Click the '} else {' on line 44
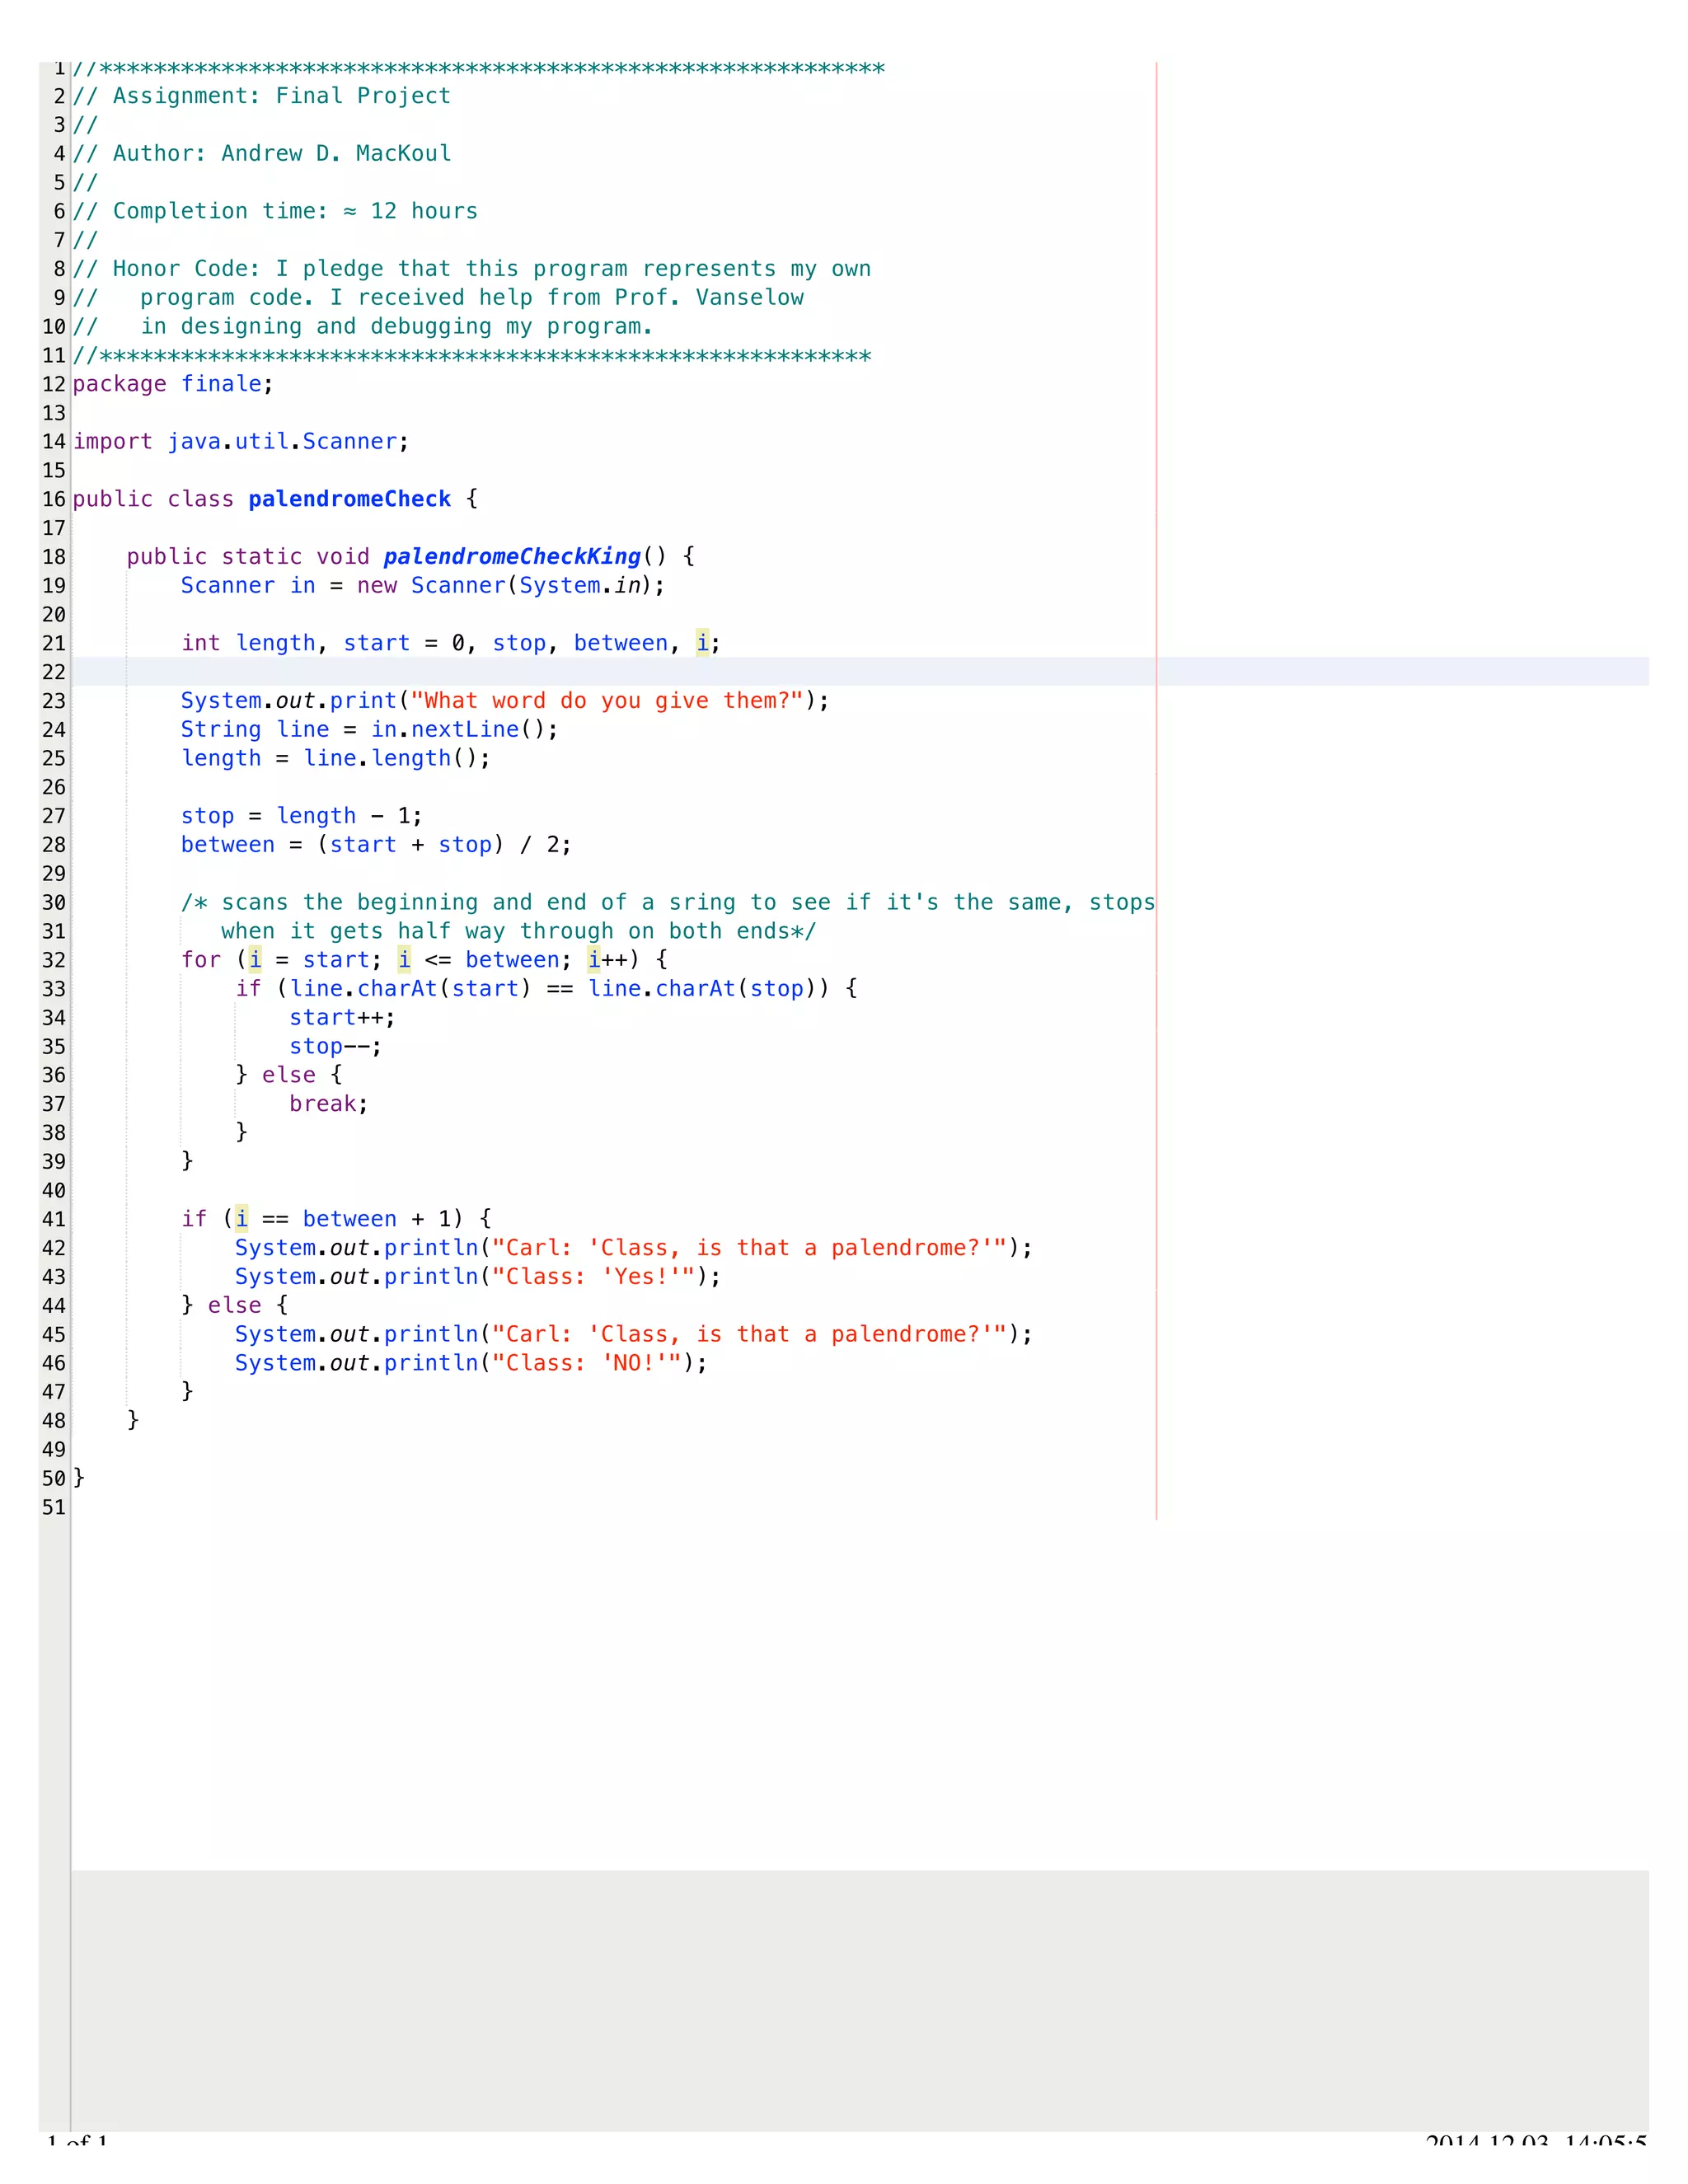 coord(235,1305)
